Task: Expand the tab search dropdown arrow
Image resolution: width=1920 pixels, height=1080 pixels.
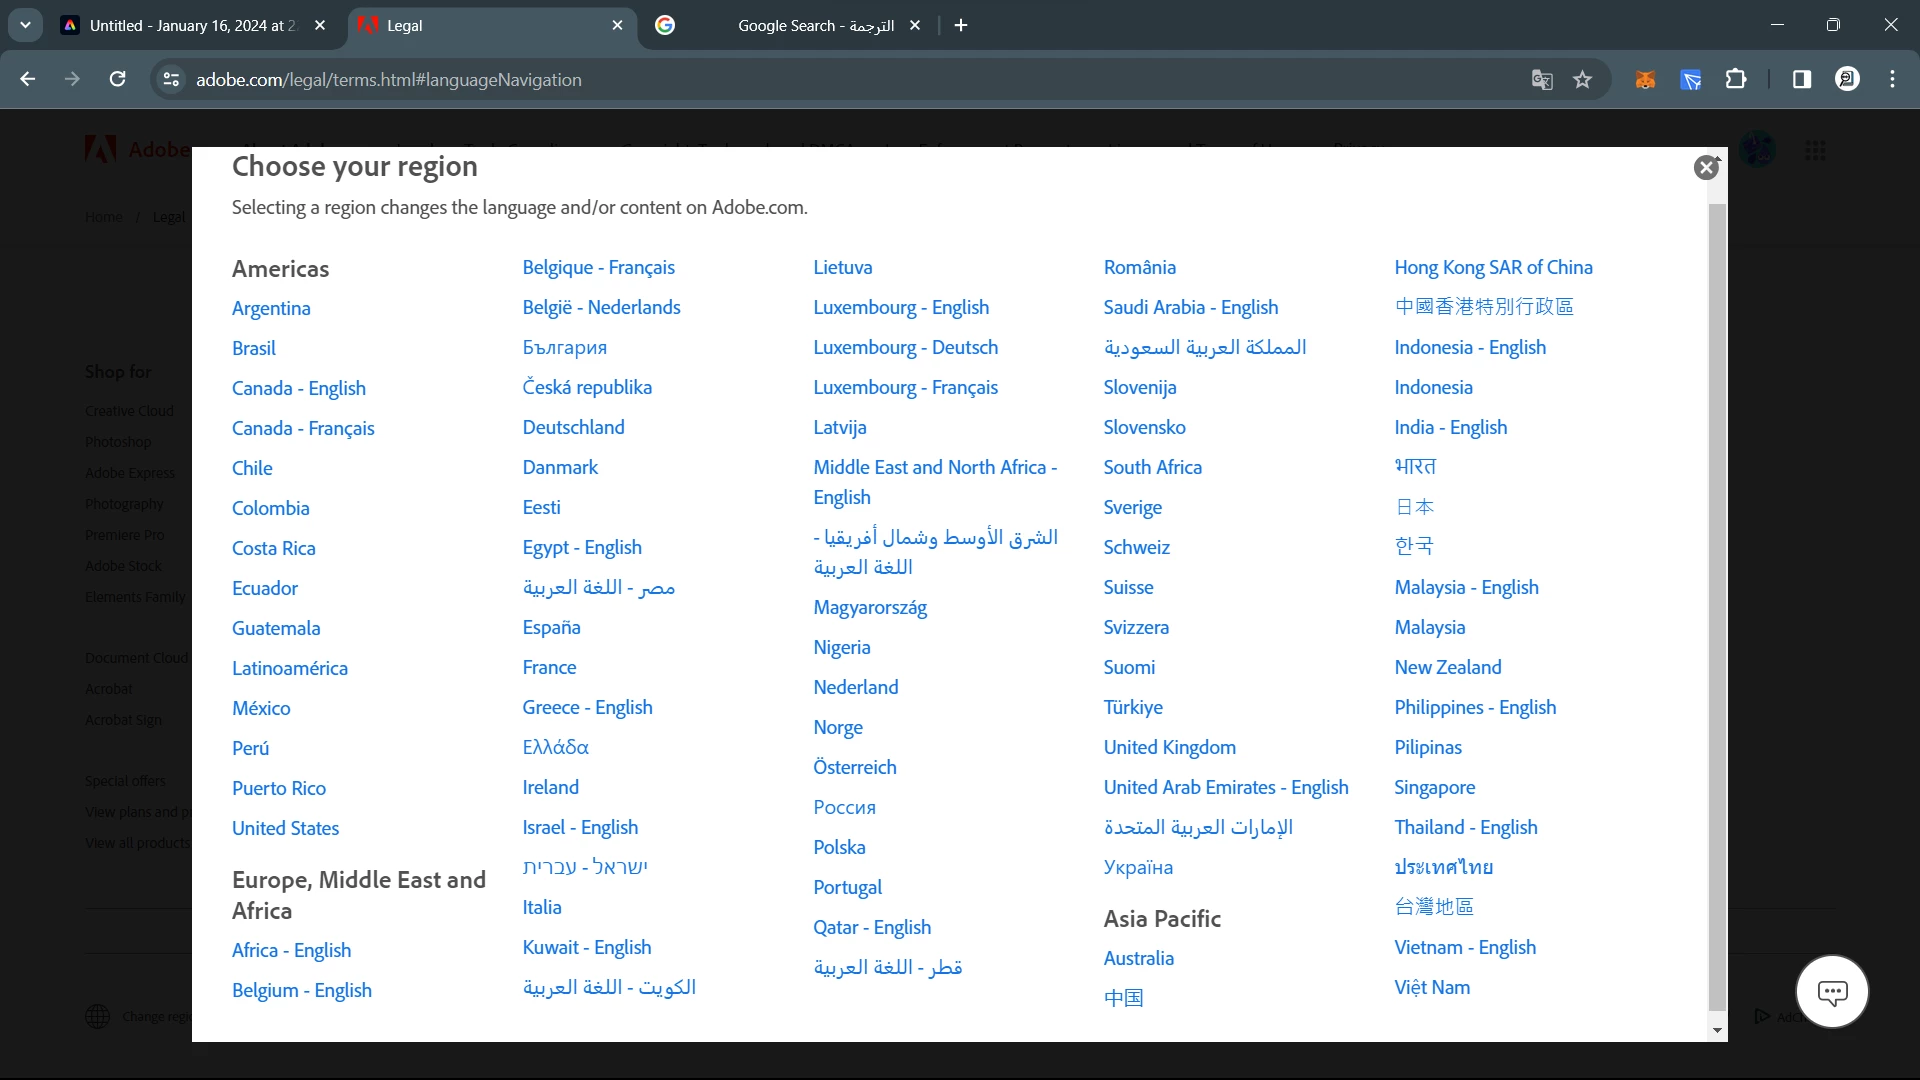Action: click(x=25, y=26)
